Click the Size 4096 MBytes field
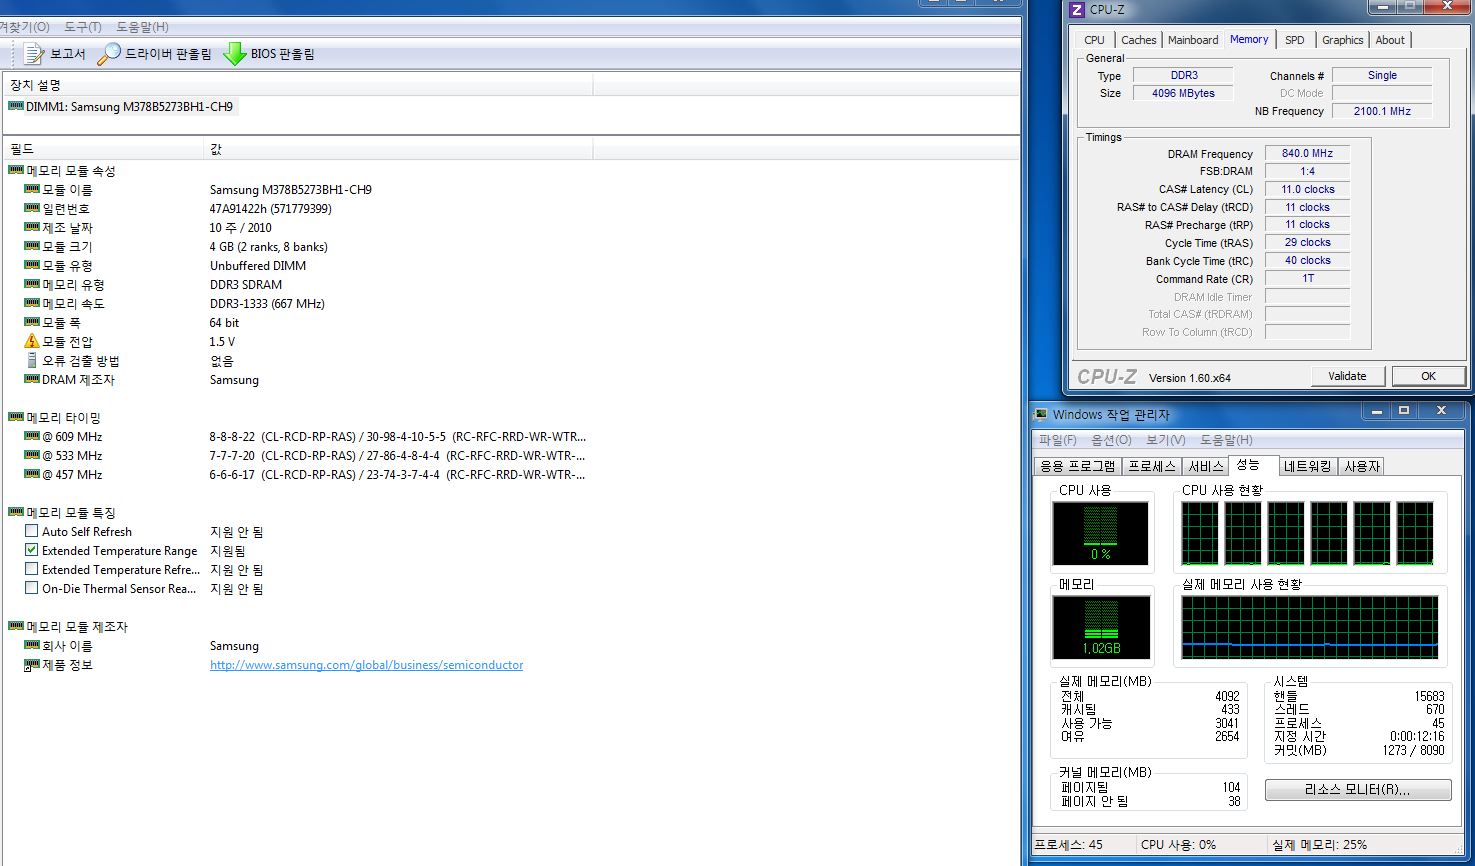Image resolution: width=1475 pixels, height=866 pixels. (1183, 93)
